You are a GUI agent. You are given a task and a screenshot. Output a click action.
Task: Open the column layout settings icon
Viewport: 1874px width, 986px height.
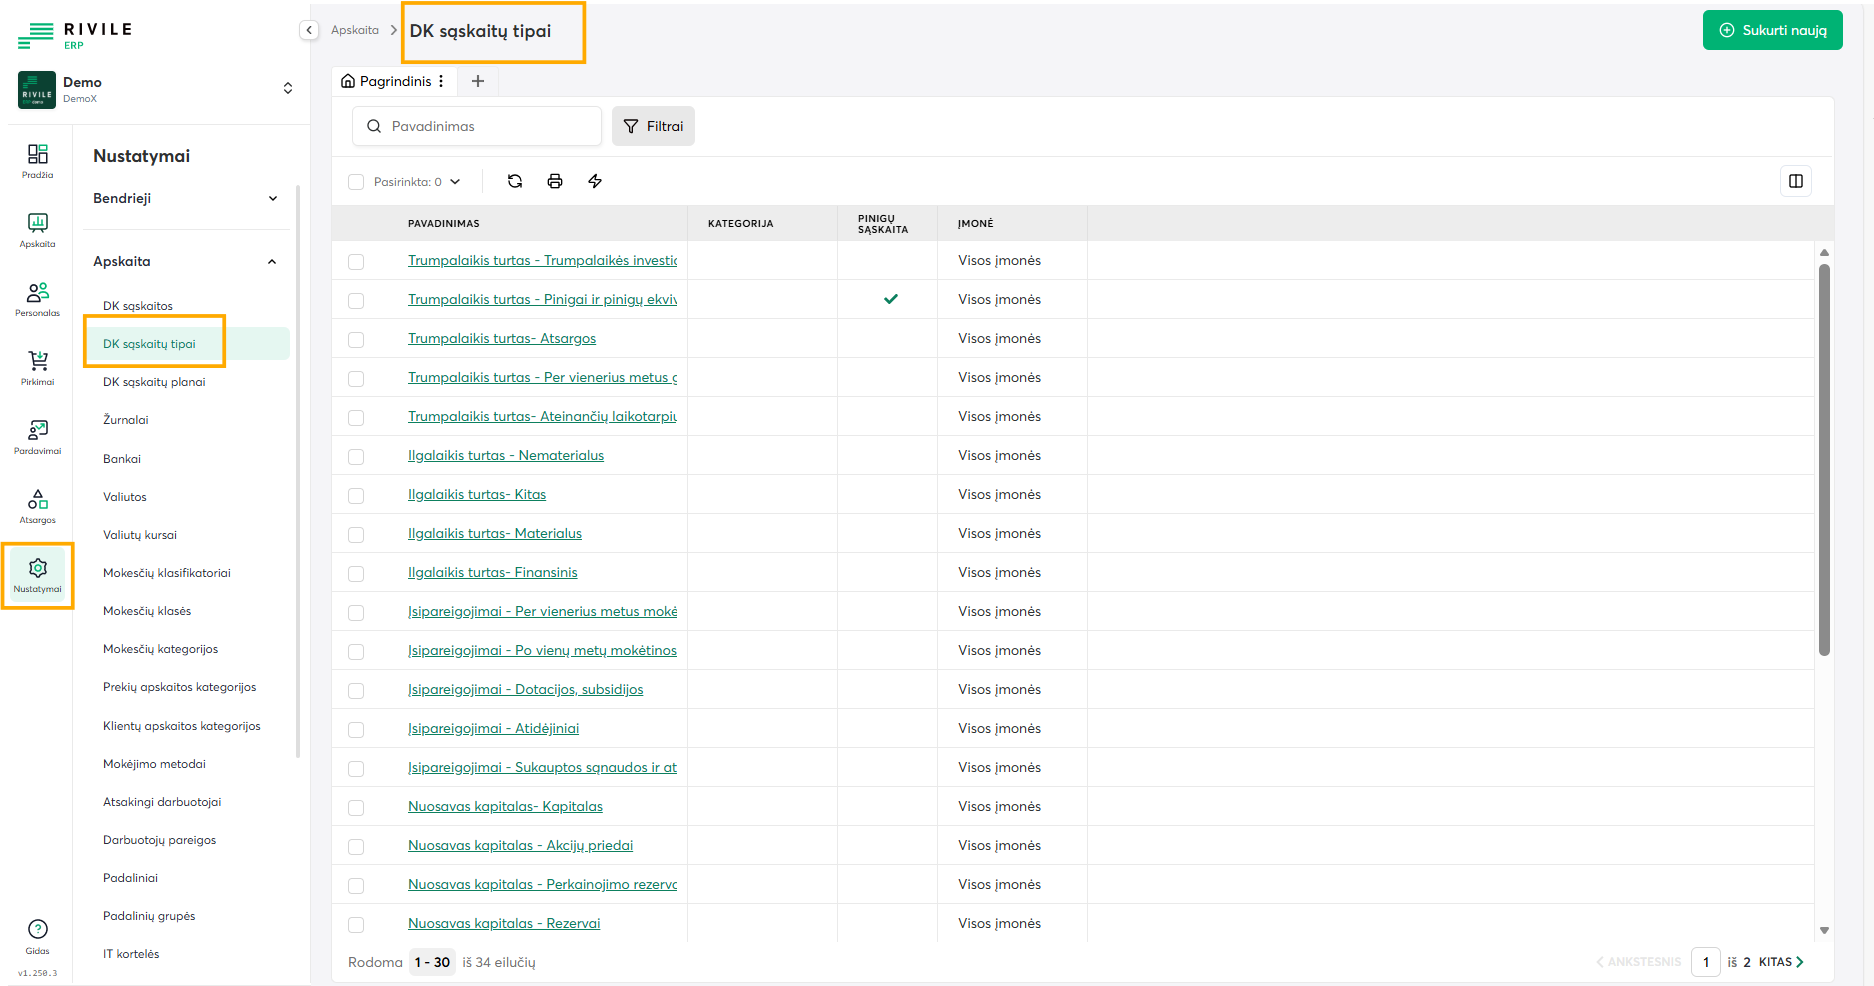(x=1795, y=181)
